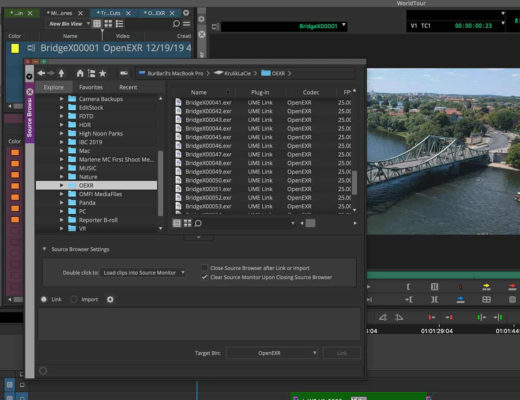The width and height of the screenshot is (520, 400).
Task: Expand the HDR folder in tree
Action: [x=61, y=125]
